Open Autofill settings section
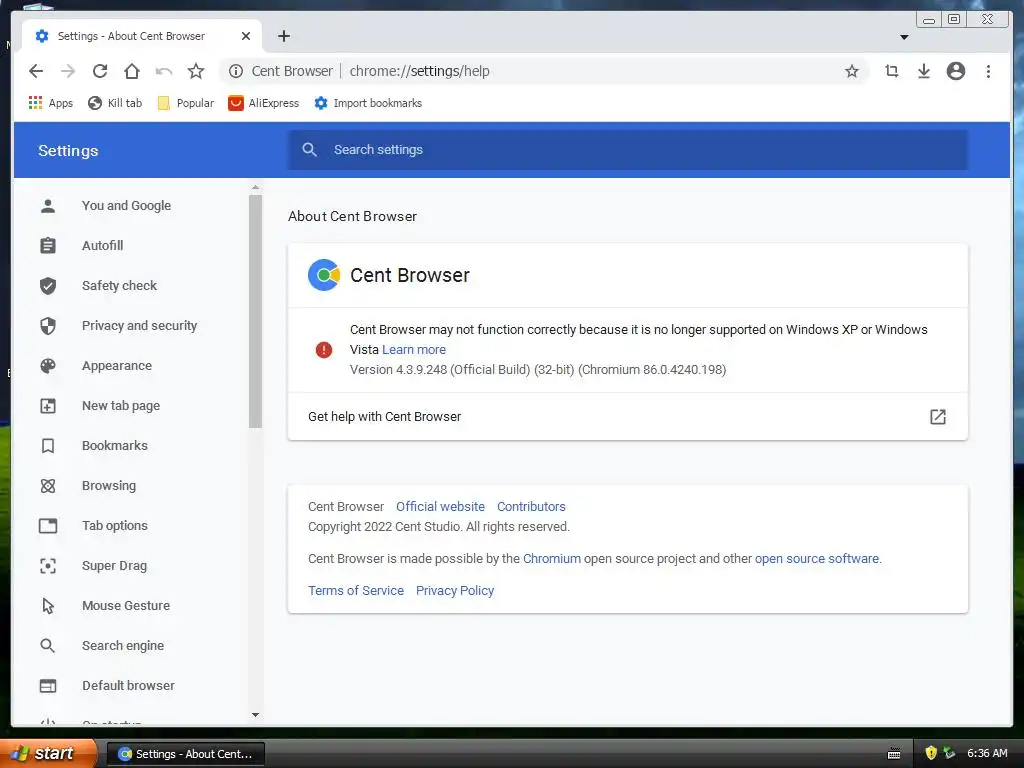The image size is (1024, 768). [103, 246]
